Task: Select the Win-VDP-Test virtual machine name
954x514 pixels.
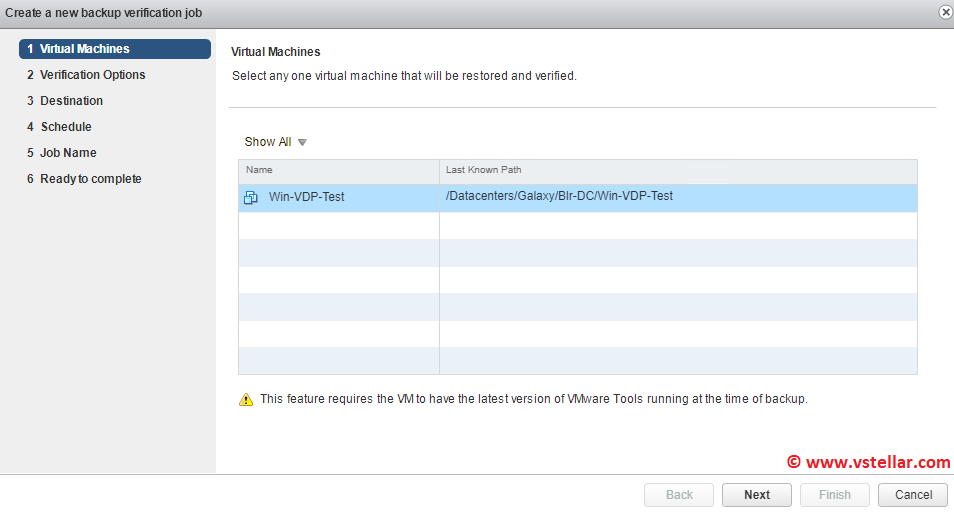Action: pos(306,197)
